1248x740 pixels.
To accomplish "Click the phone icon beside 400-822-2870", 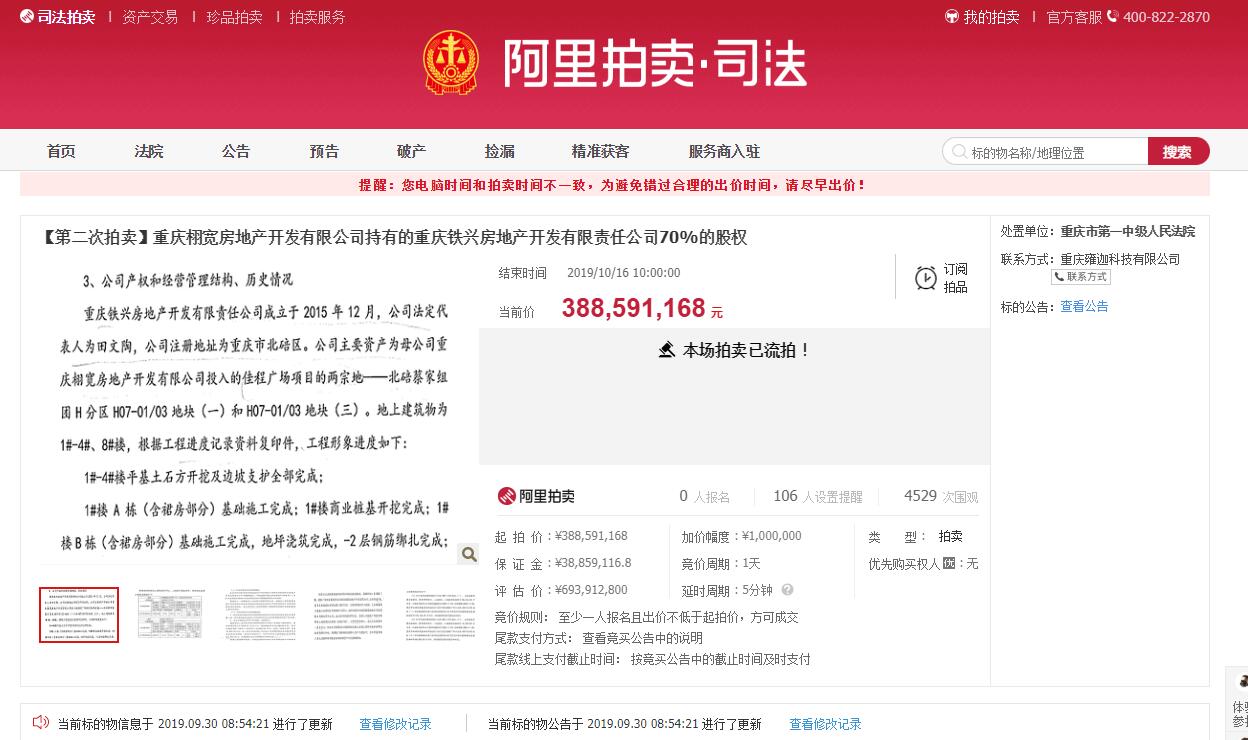I will [1113, 17].
